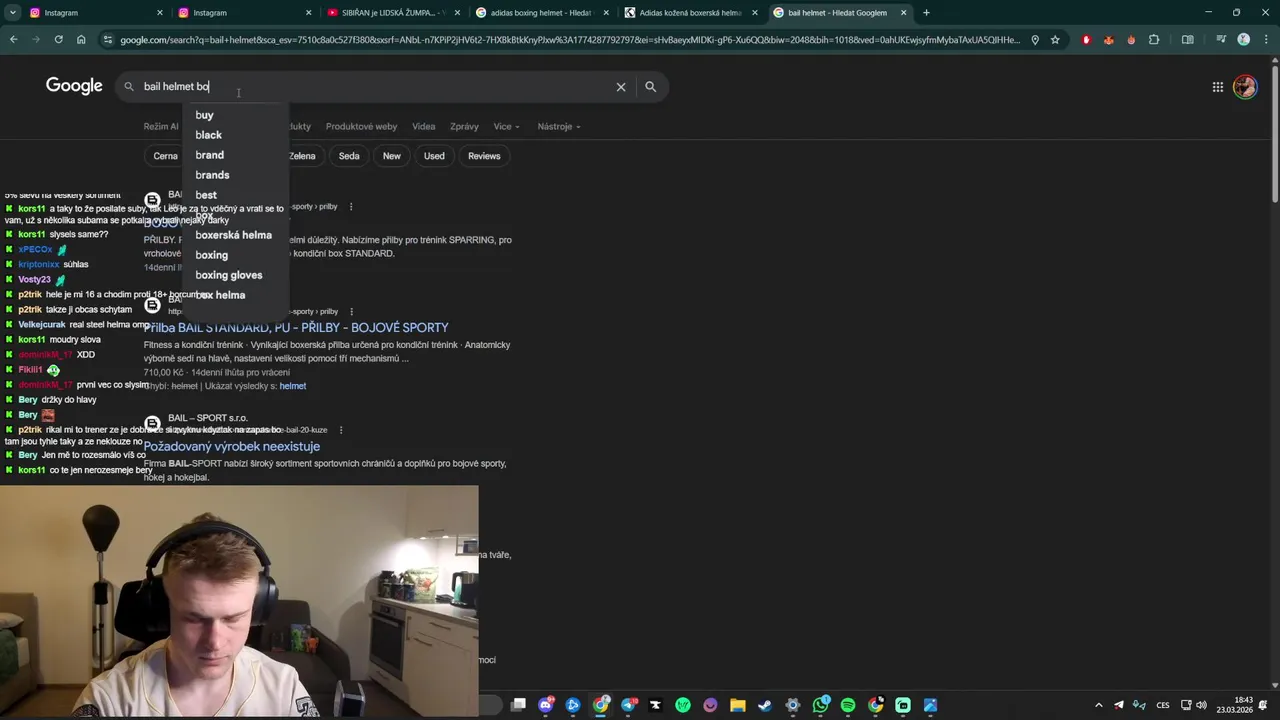Open more options for the Přilba BAIL STANDARD result
Viewport: 1280px width, 720px height.
click(x=351, y=311)
